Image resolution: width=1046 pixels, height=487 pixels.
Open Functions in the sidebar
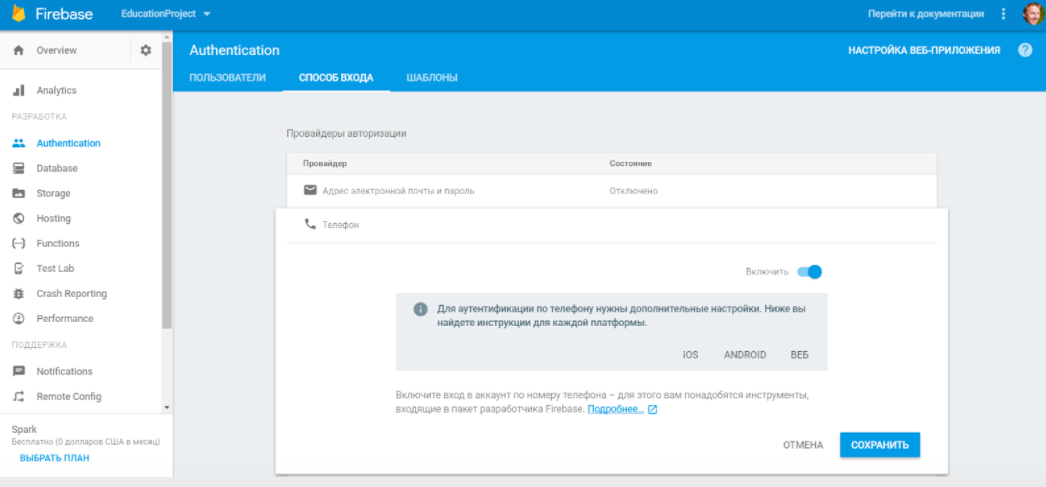tap(58, 244)
